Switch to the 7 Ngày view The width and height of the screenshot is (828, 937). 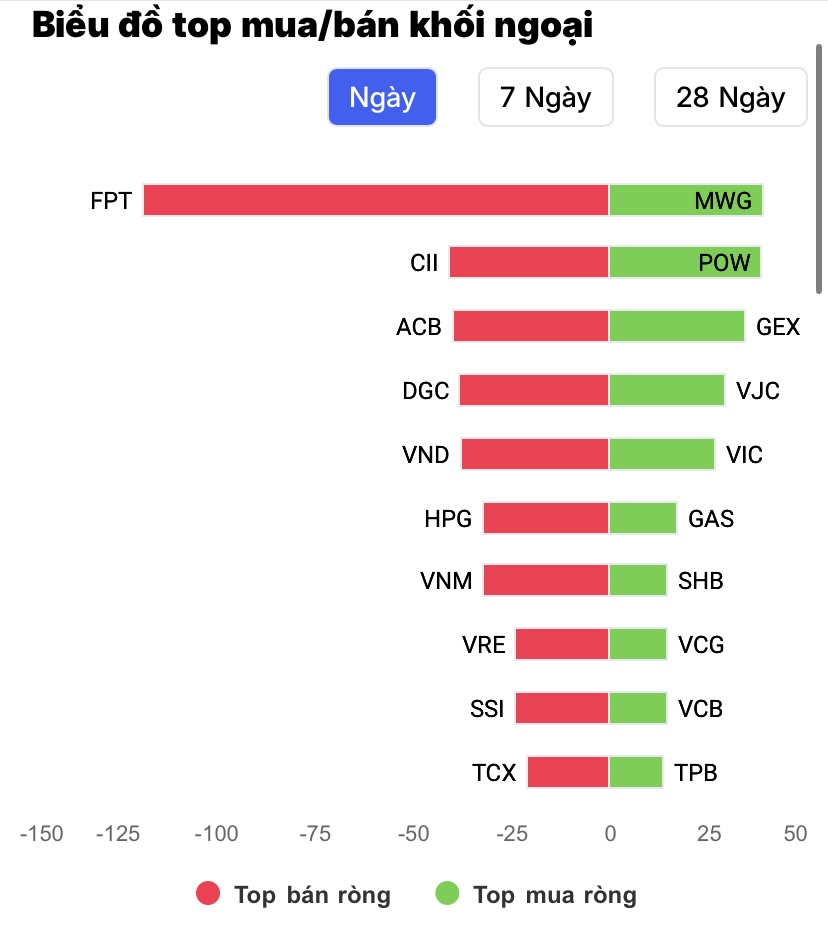[545, 97]
